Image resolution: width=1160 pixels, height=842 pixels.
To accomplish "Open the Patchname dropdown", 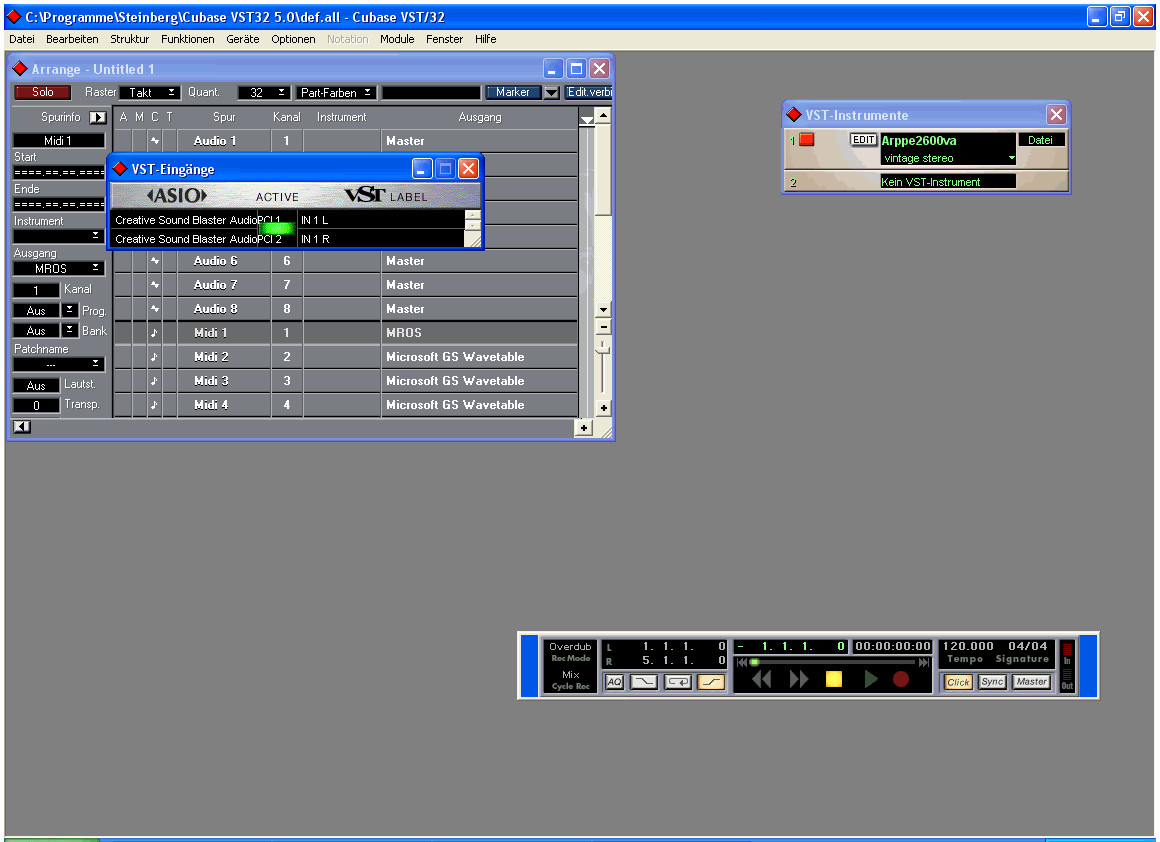I will point(58,364).
